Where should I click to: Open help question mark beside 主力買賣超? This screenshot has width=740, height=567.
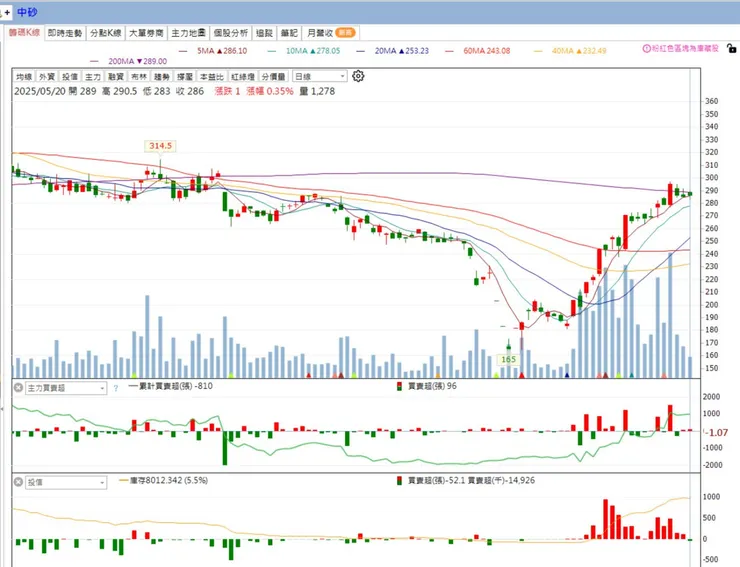116,388
